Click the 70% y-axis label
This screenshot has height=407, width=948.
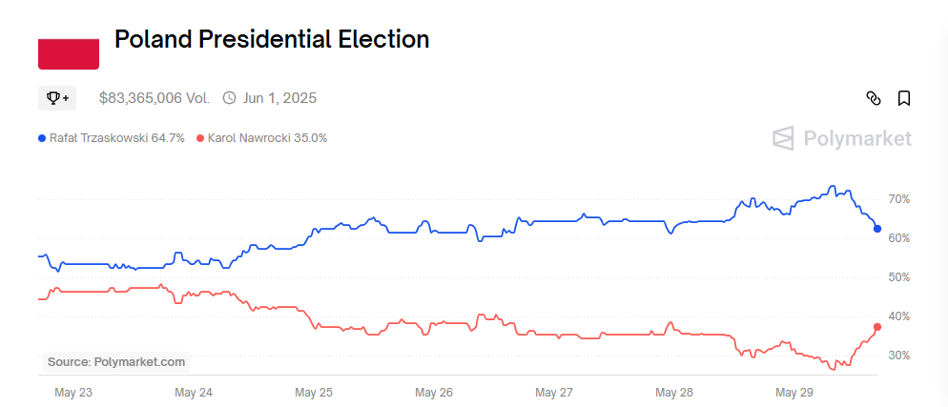[x=899, y=199]
